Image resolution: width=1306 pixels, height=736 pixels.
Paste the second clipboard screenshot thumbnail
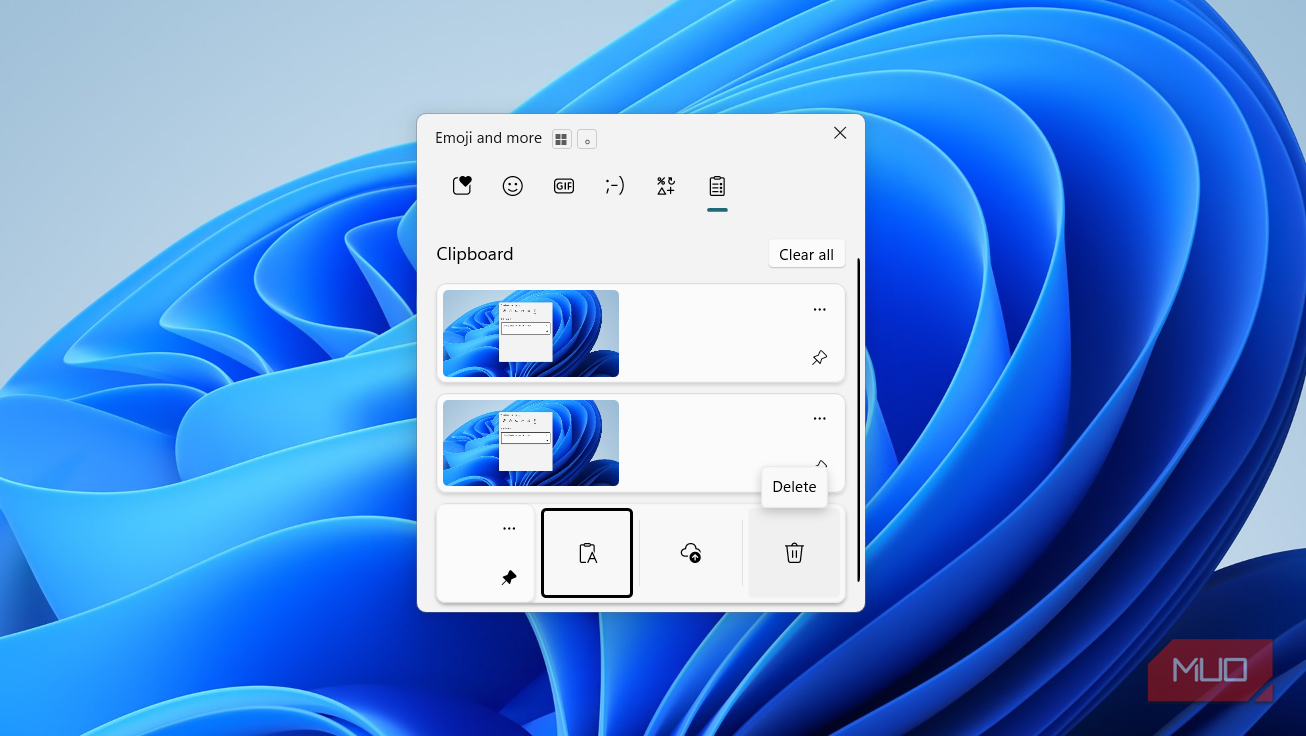[x=531, y=443]
